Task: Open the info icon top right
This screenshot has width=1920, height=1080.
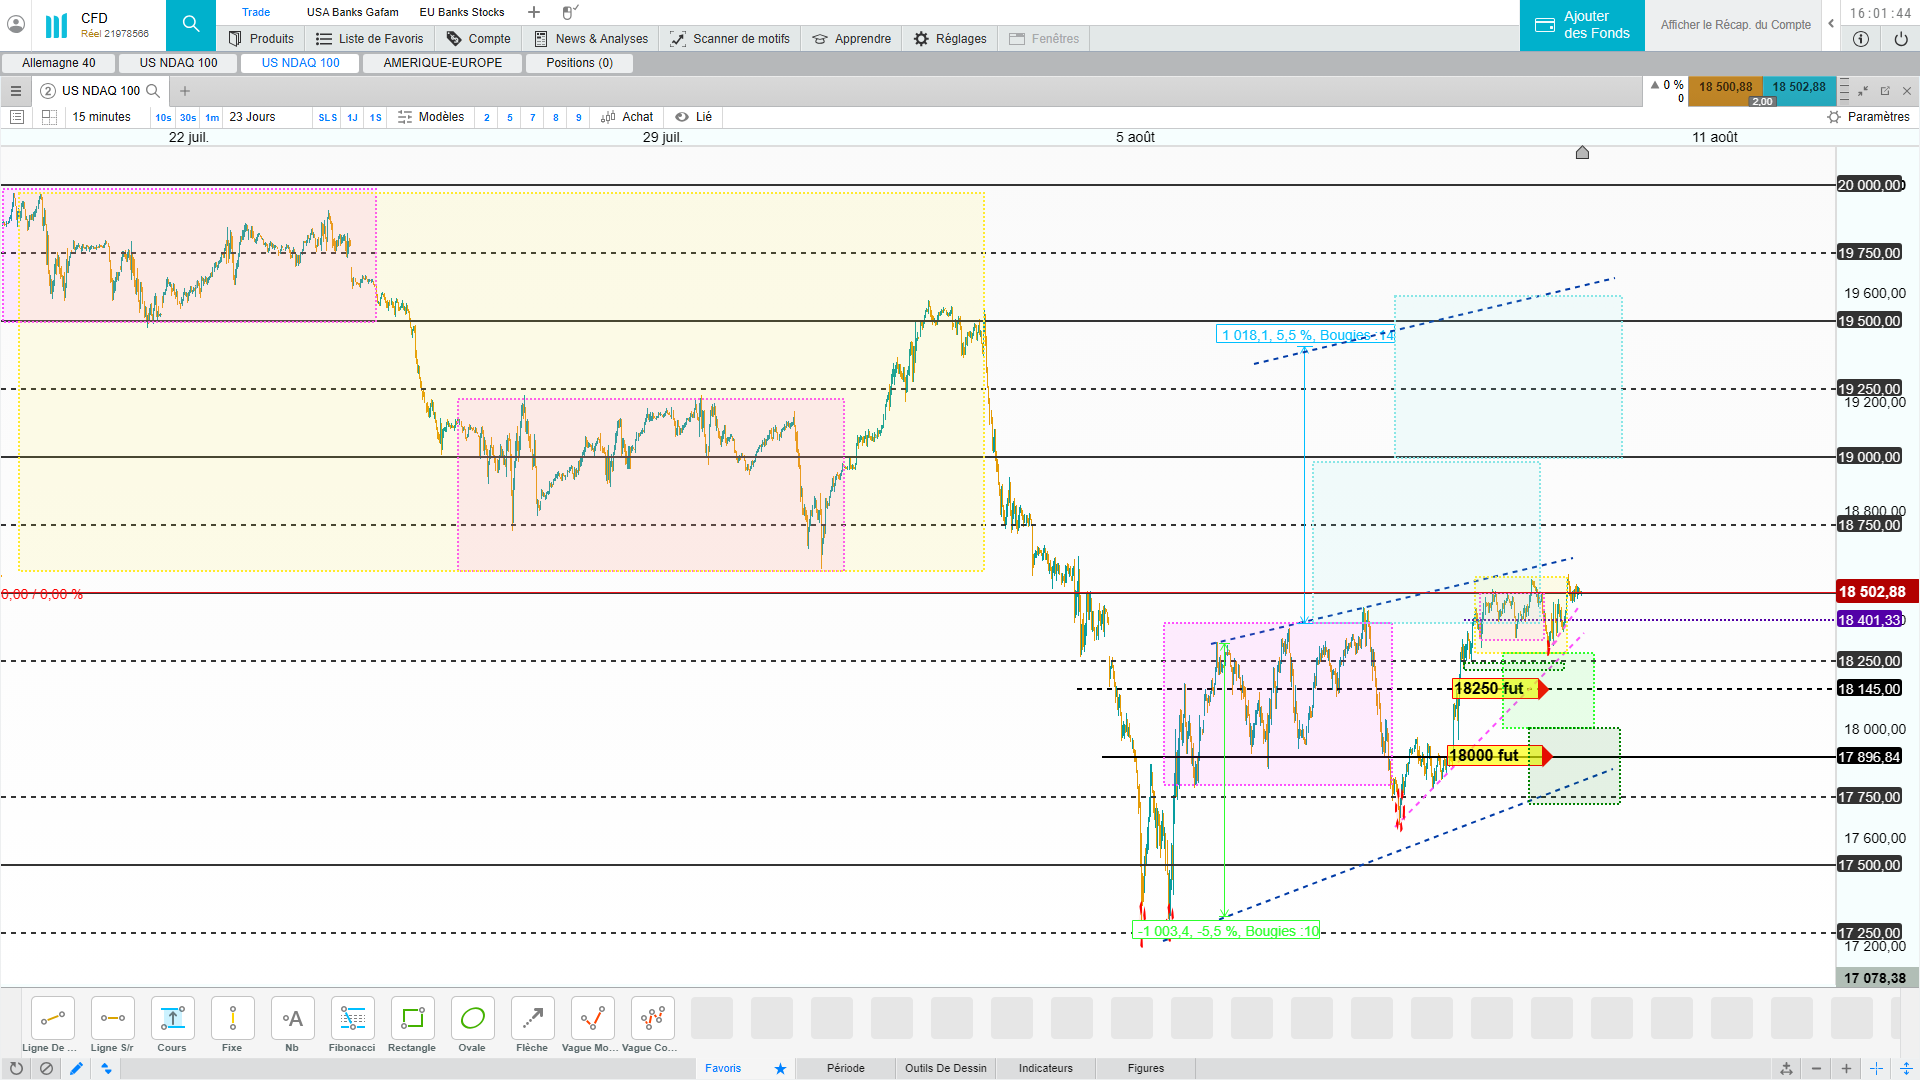Action: coord(1860,39)
